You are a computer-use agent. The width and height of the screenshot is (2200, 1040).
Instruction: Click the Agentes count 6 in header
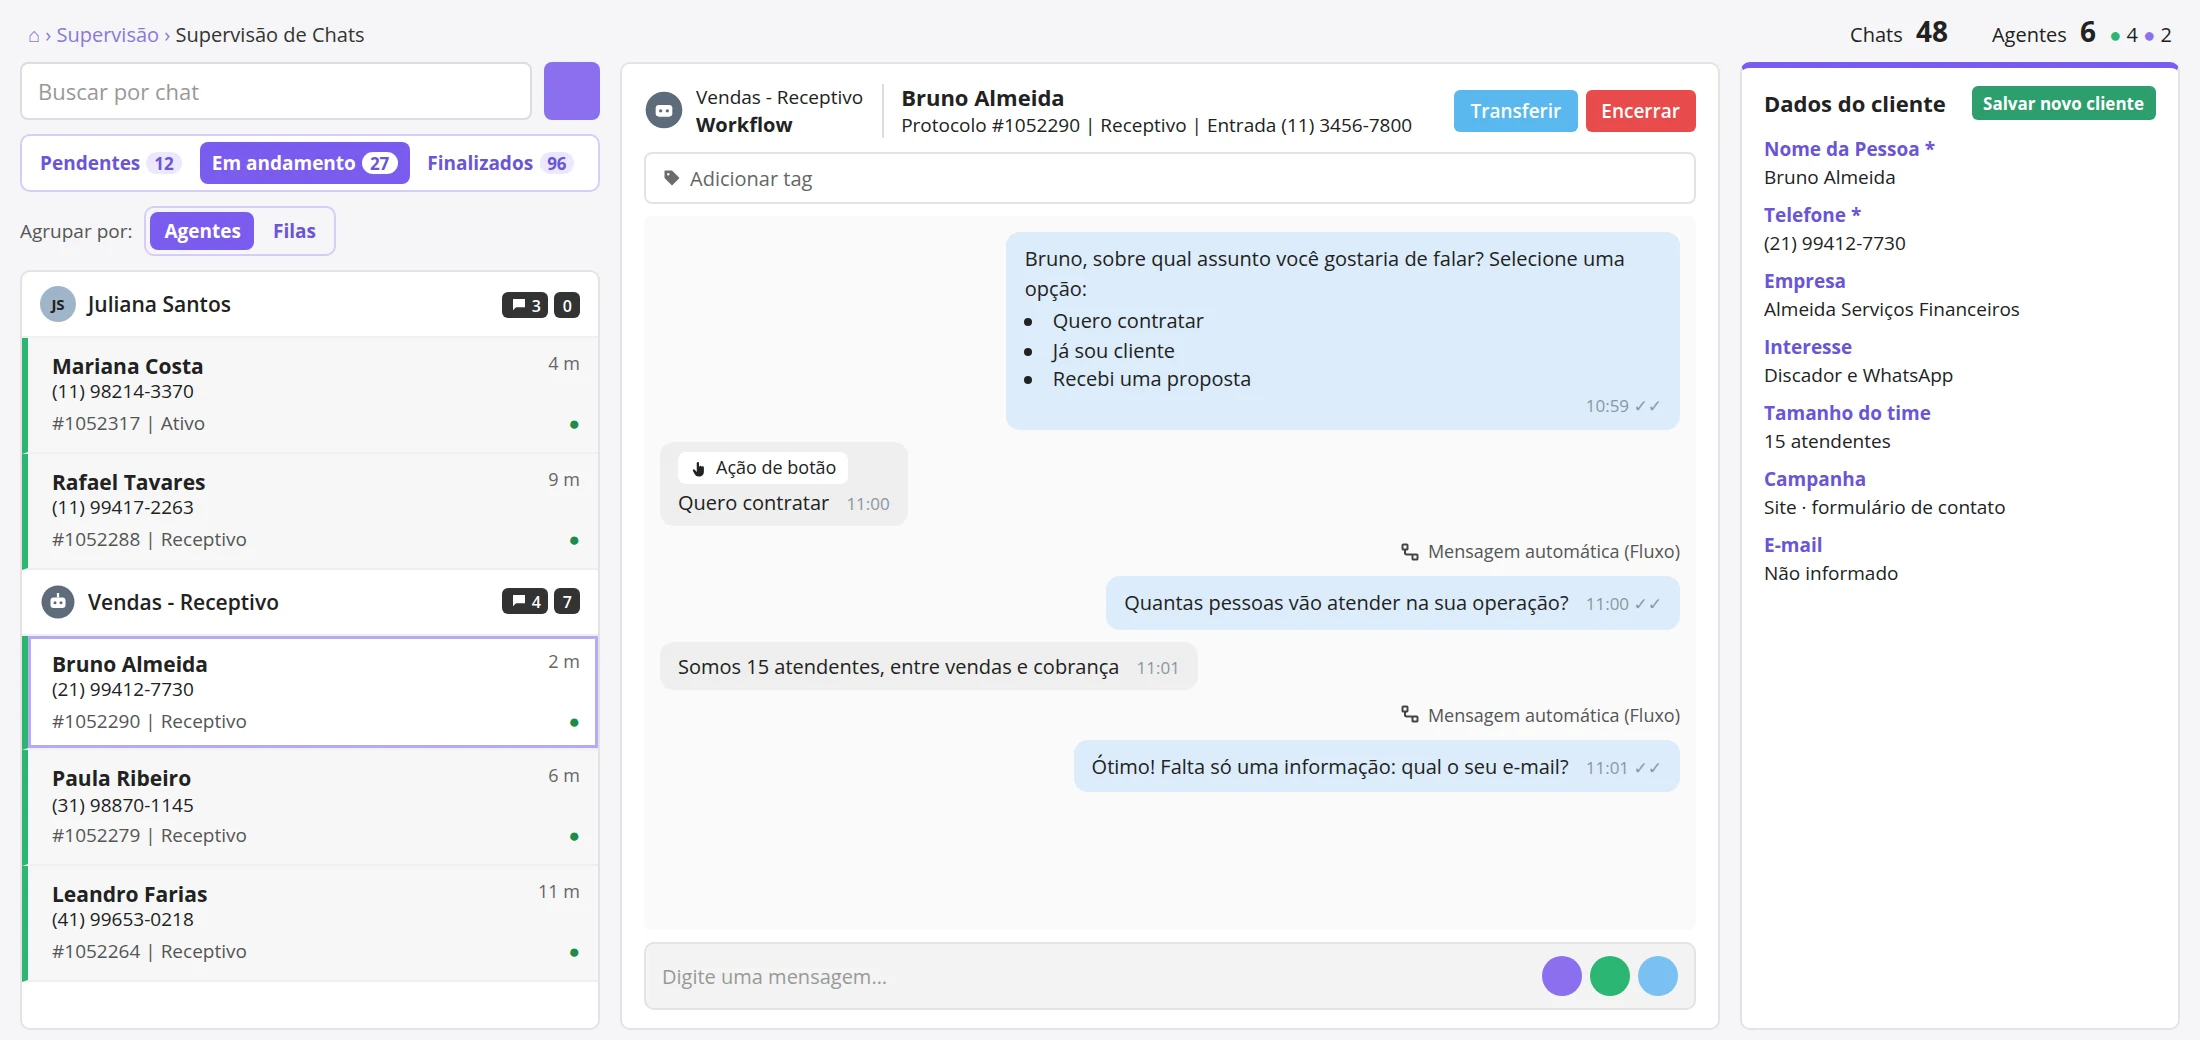click(2087, 33)
